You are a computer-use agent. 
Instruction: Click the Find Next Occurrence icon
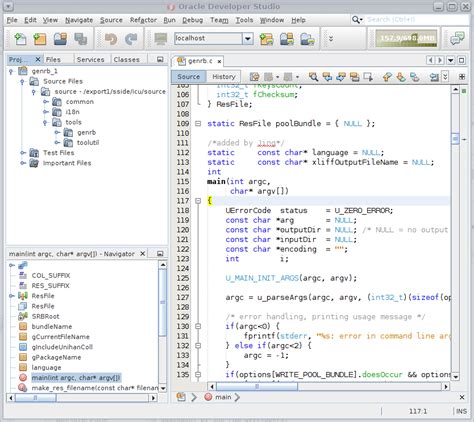coord(341,77)
